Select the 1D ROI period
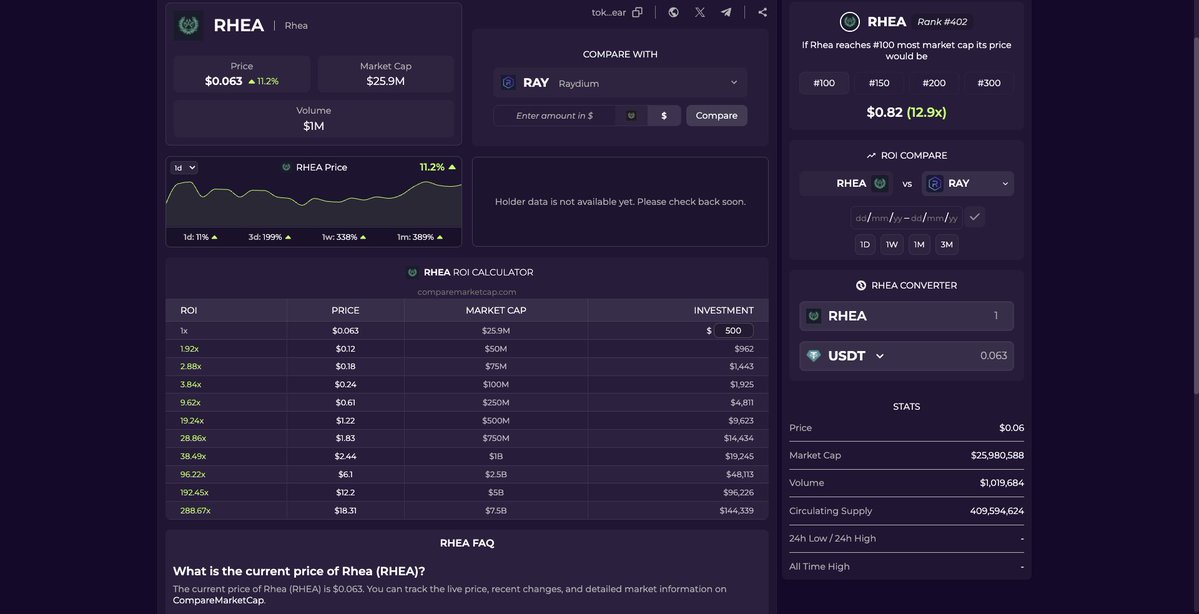 click(865, 245)
